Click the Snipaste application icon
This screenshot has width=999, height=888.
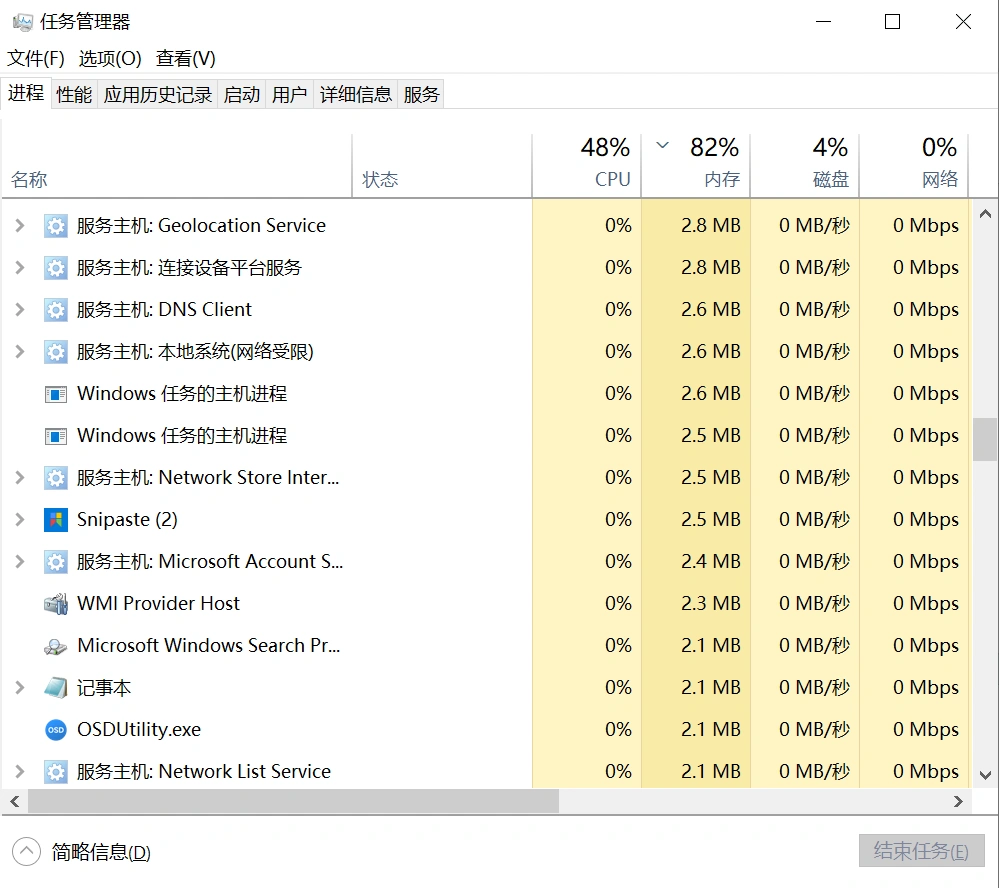(x=56, y=520)
